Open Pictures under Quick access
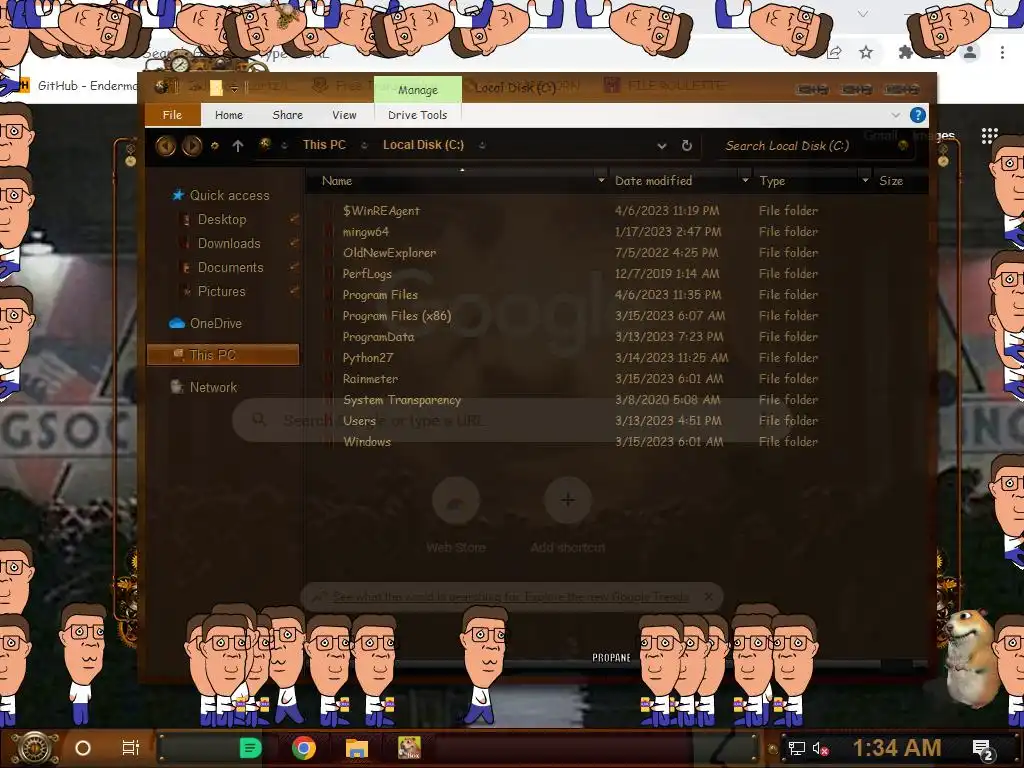Image resolution: width=1024 pixels, height=768 pixels. [x=213, y=291]
